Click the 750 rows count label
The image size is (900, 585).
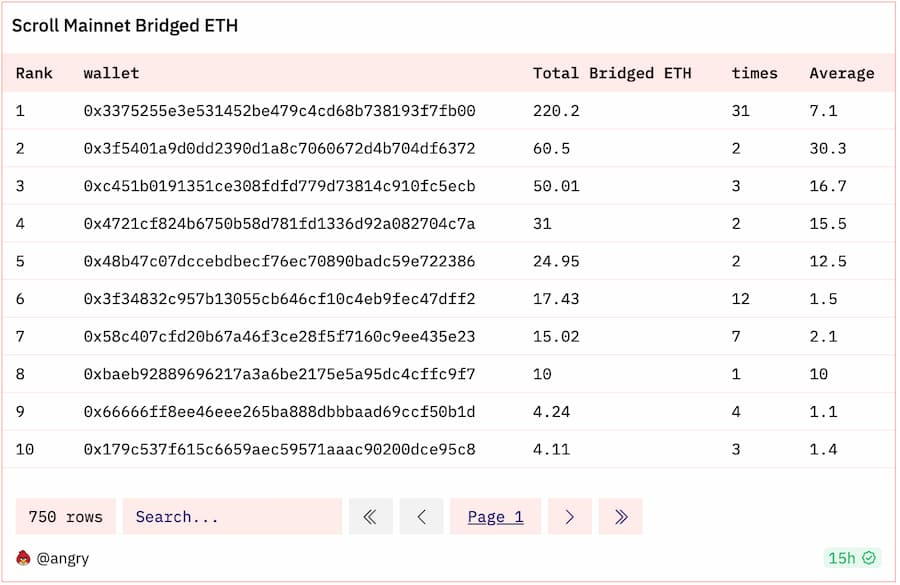pyautogui.click(x=65, y=517)
